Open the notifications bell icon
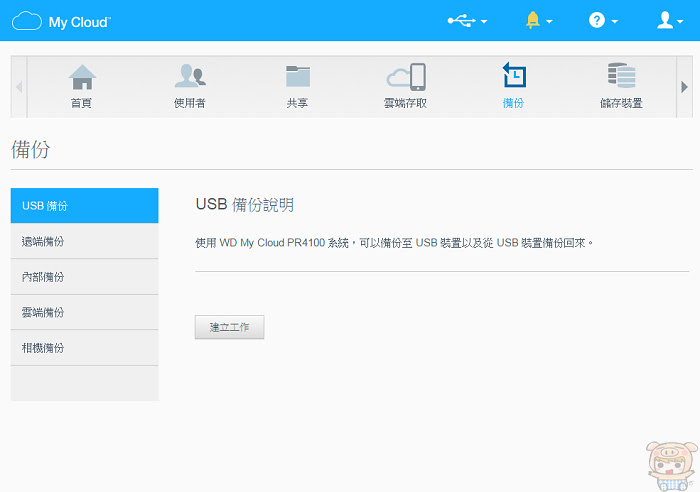The image size is (700, 492). pyautogui.click(x=533, y=20)
